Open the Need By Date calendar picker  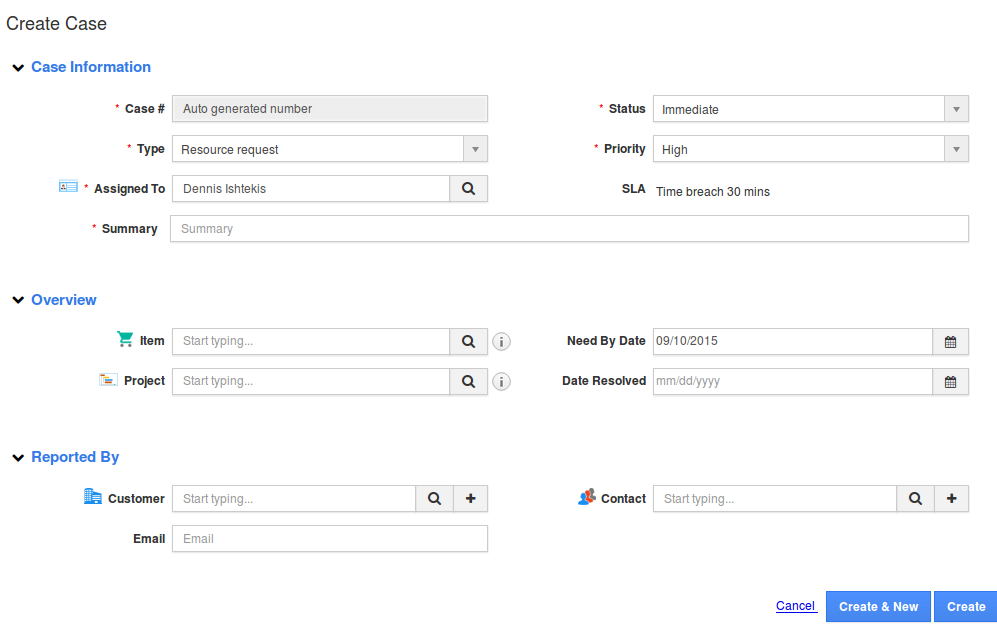950,342
